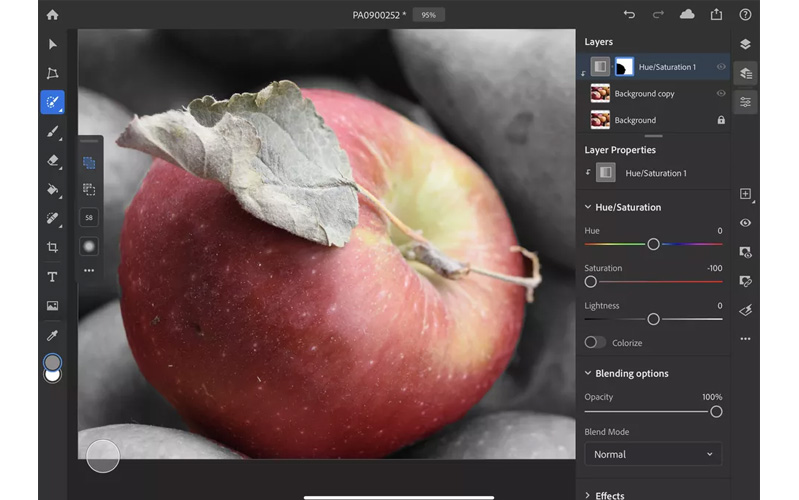Choose the Eraser tool

click(x=53, y=160)
